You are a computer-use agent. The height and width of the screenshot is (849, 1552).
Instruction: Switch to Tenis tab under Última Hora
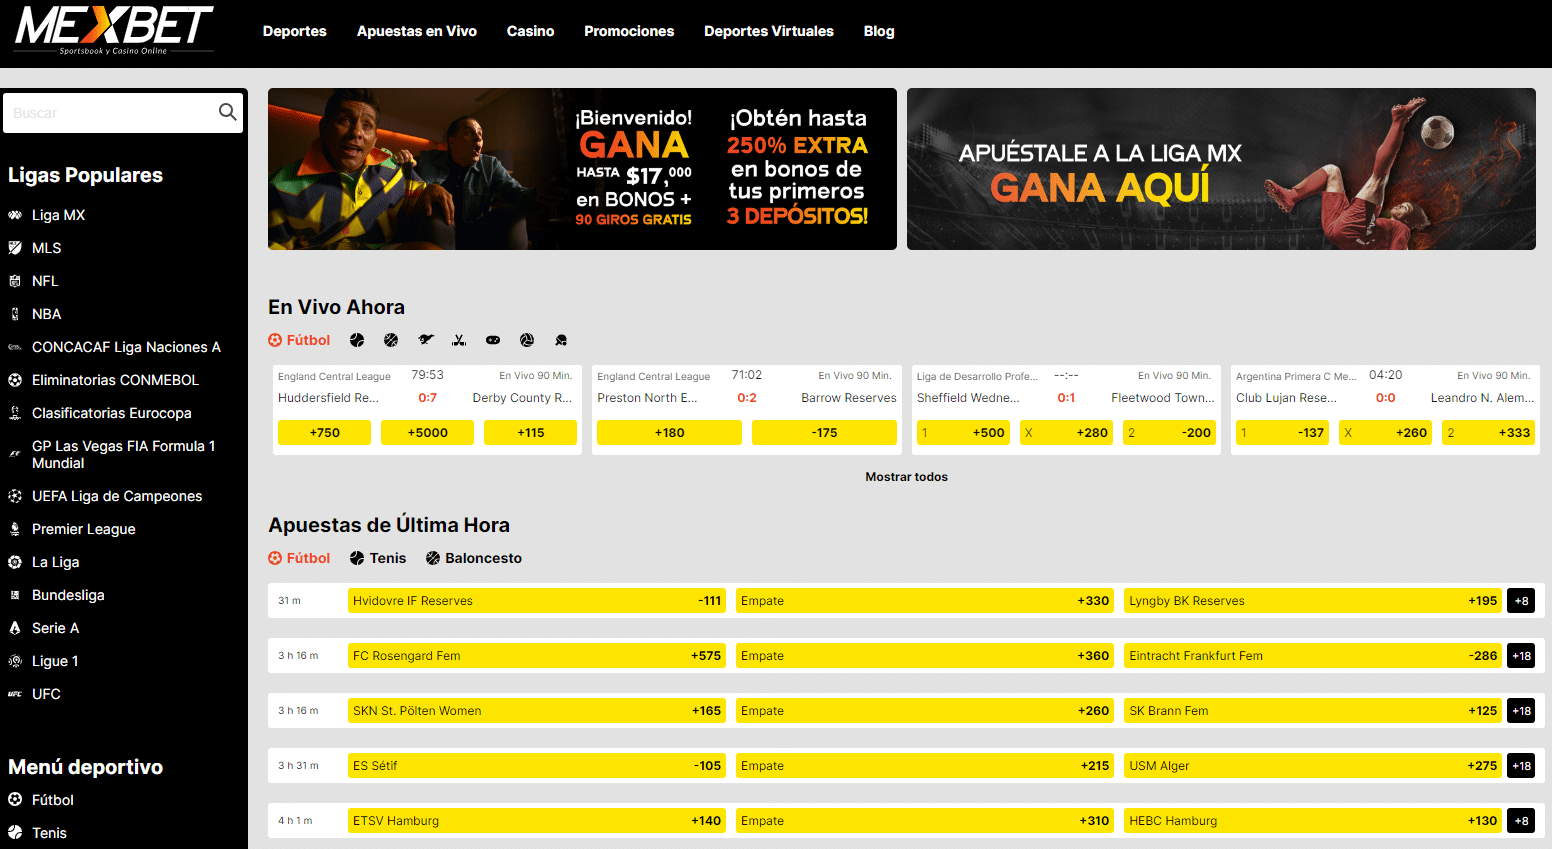377,558
